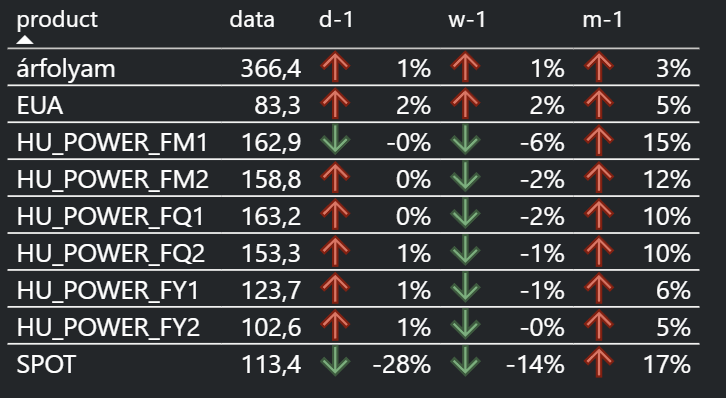Select the SPOT data value 113,4
The image size is (726, 398).
tap(271, 364)
